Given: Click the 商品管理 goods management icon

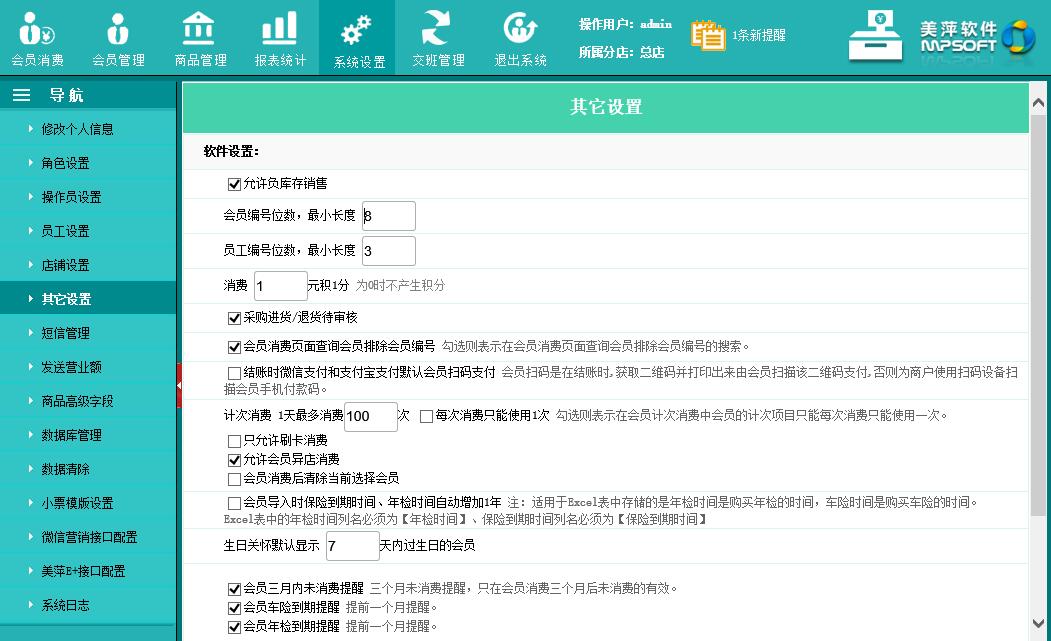Looking at the screenshot, I should tap(199, 29).
